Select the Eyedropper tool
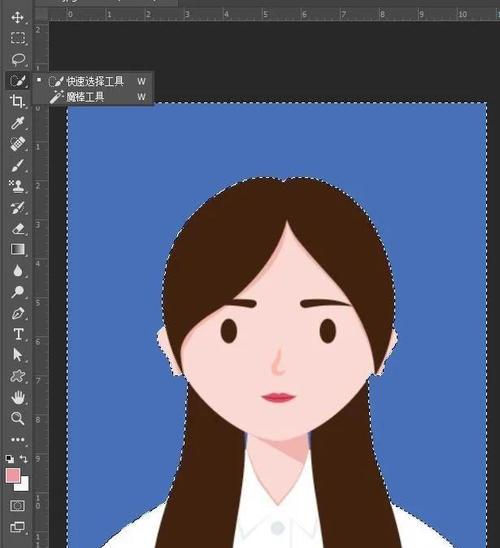Image resolution: width=500 pixels, height=548 pixels. pyautogui.click(x=17, y=123)
